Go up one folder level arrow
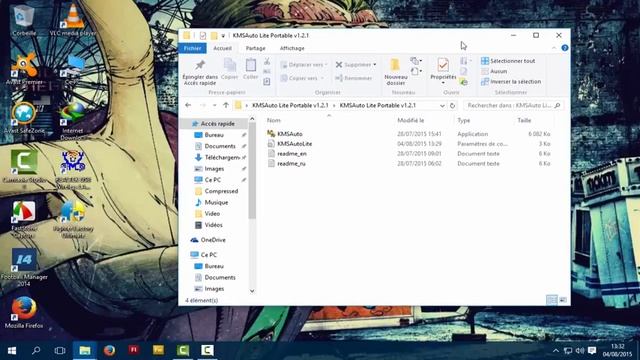Image resolution: width=640 pixels, height=360 pixels. (x=226, y=105)
